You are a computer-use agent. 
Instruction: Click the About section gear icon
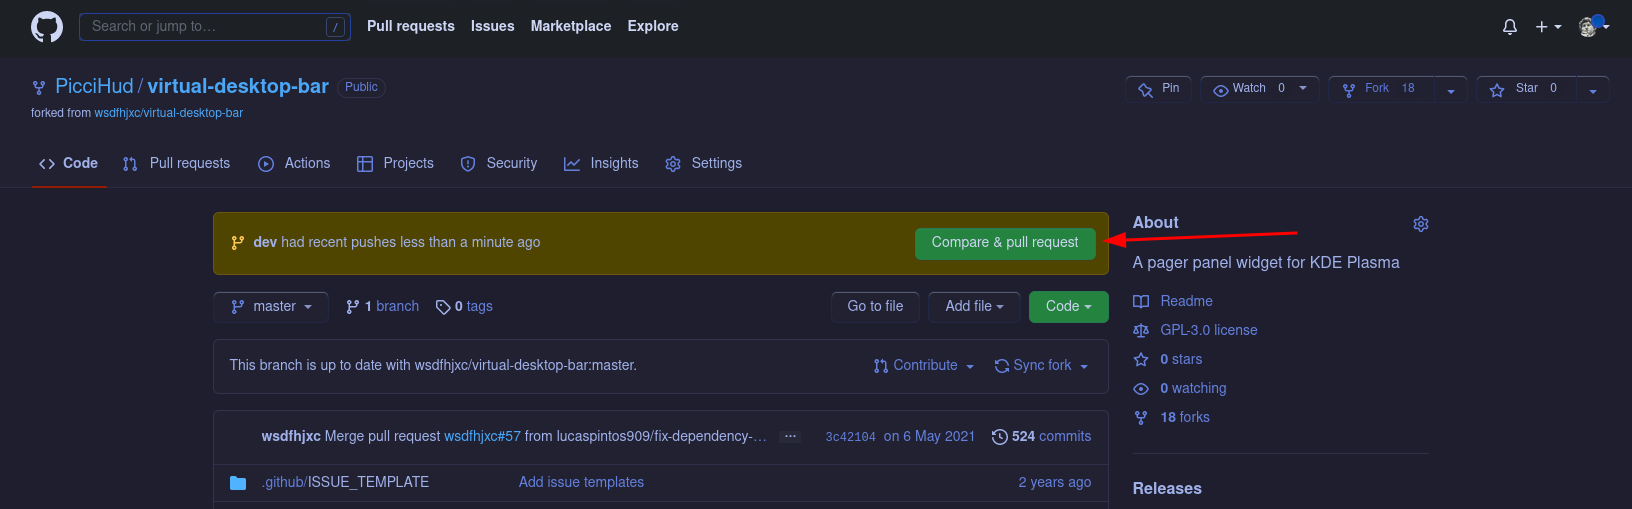[x=1420, y=224]
